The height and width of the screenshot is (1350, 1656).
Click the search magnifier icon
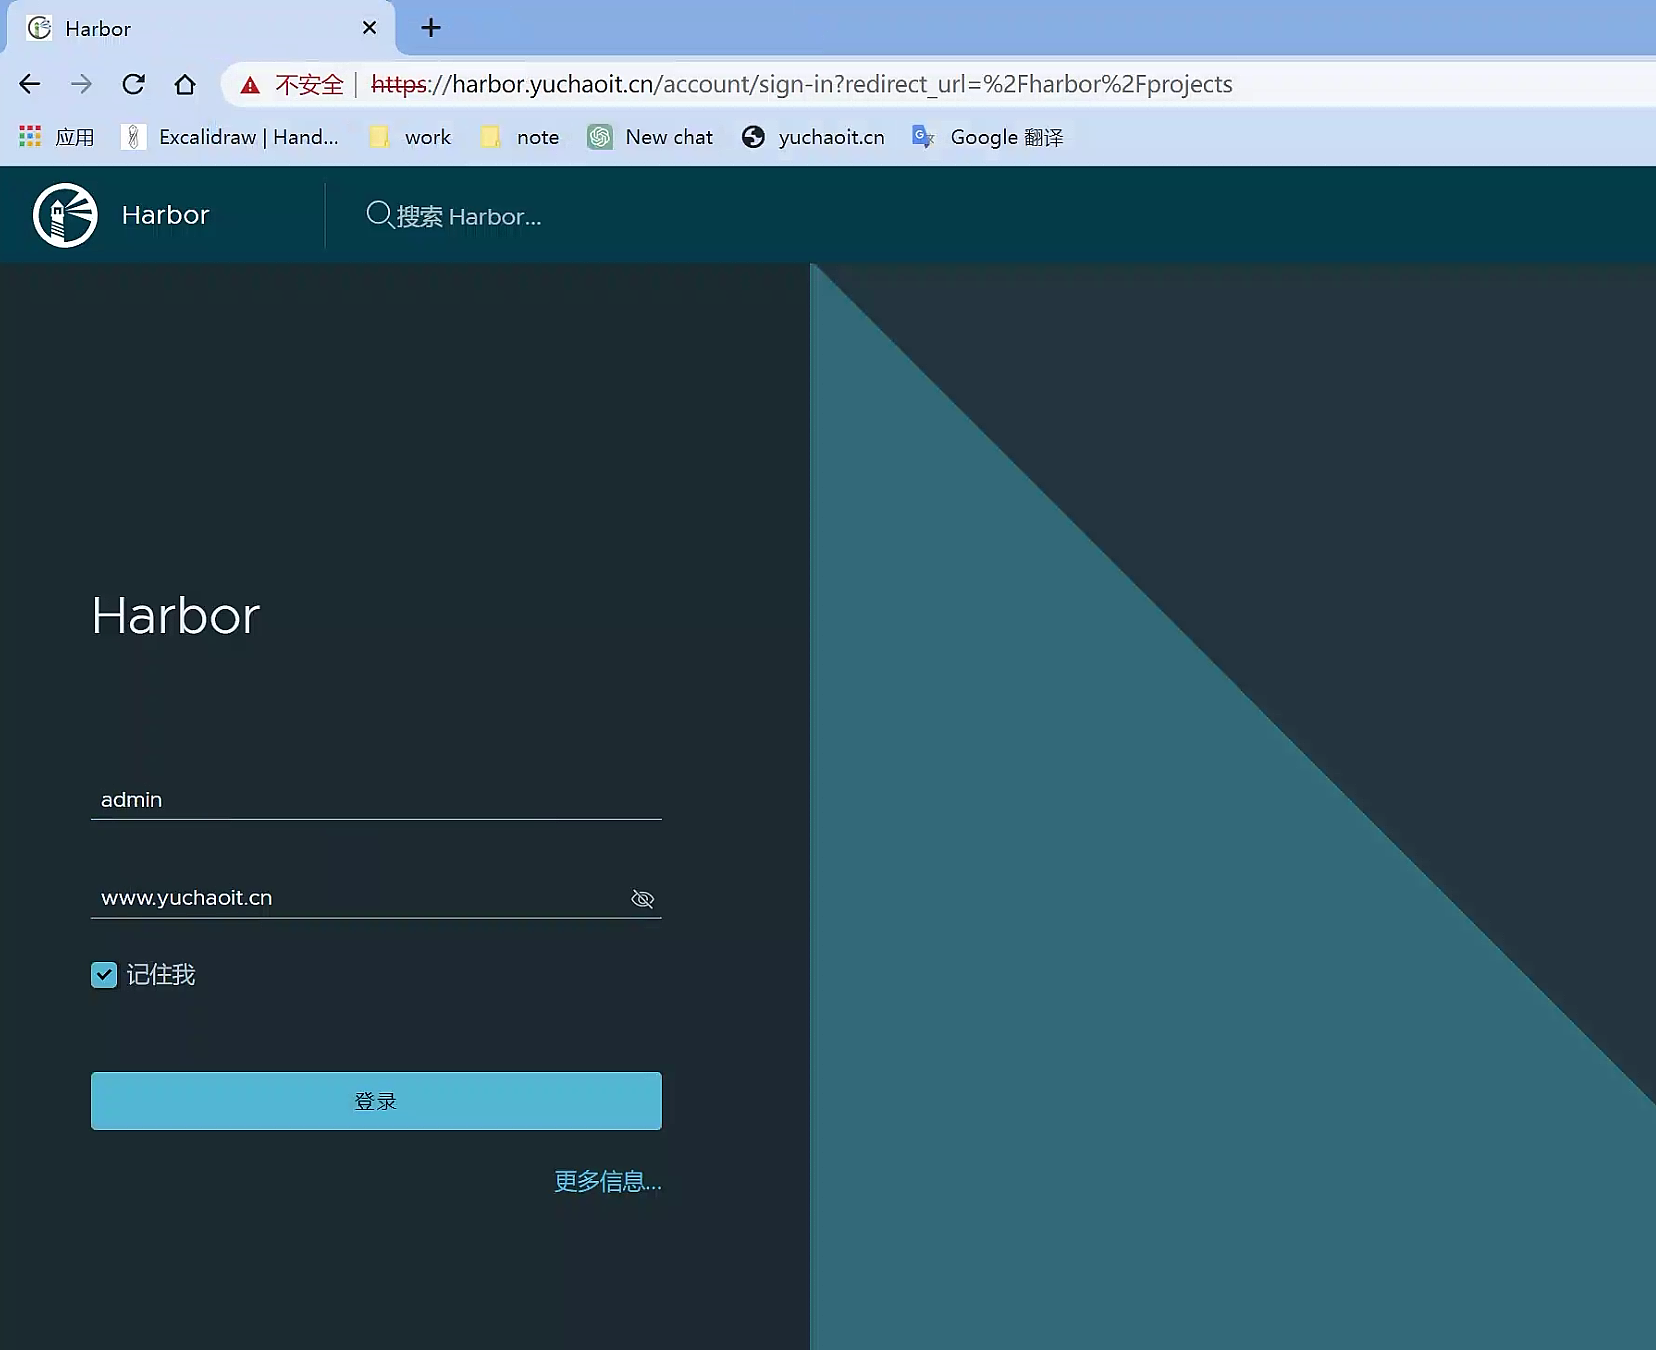coord(379,215)
